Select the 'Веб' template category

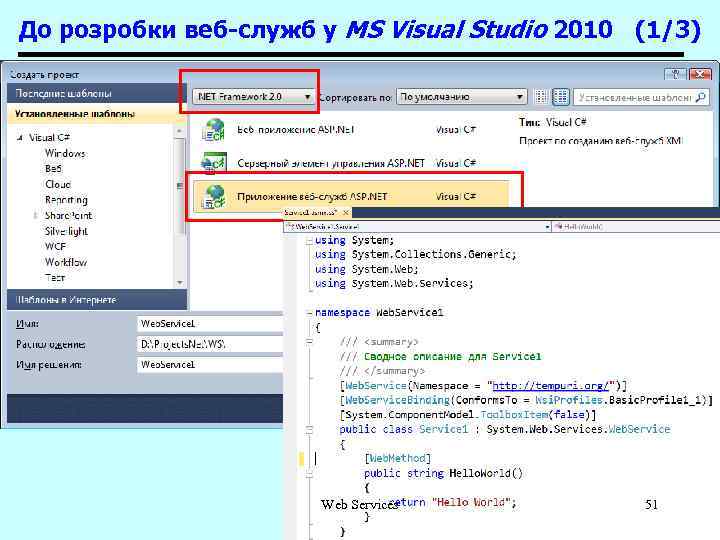click(53, 169)
